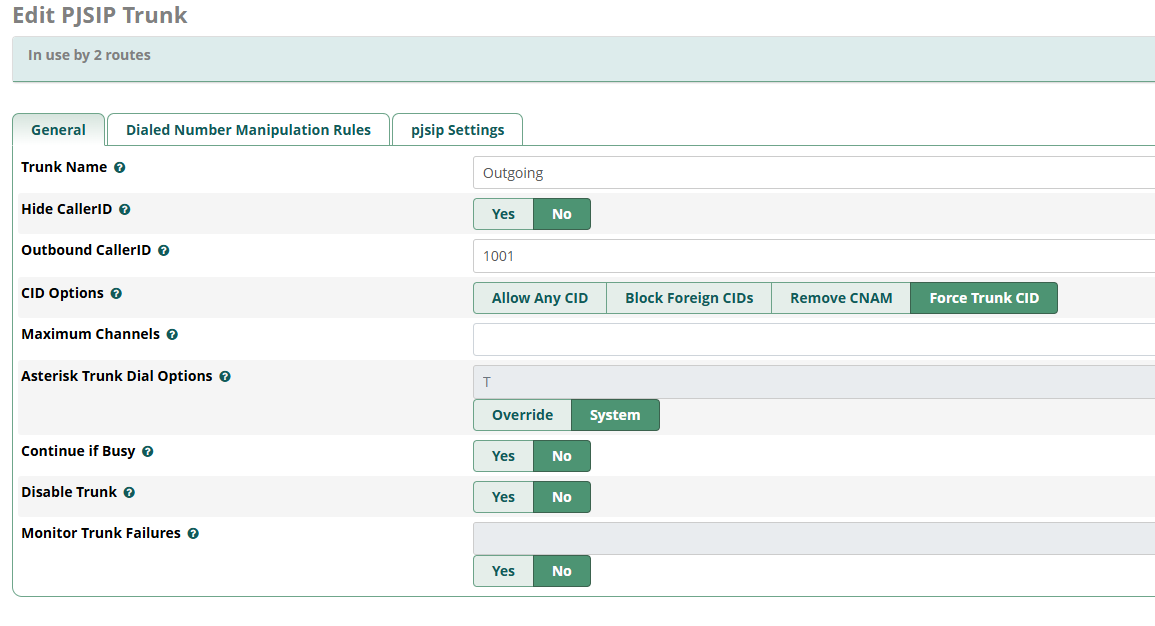Open help icon next to Trunk Name

pos(119,168)
